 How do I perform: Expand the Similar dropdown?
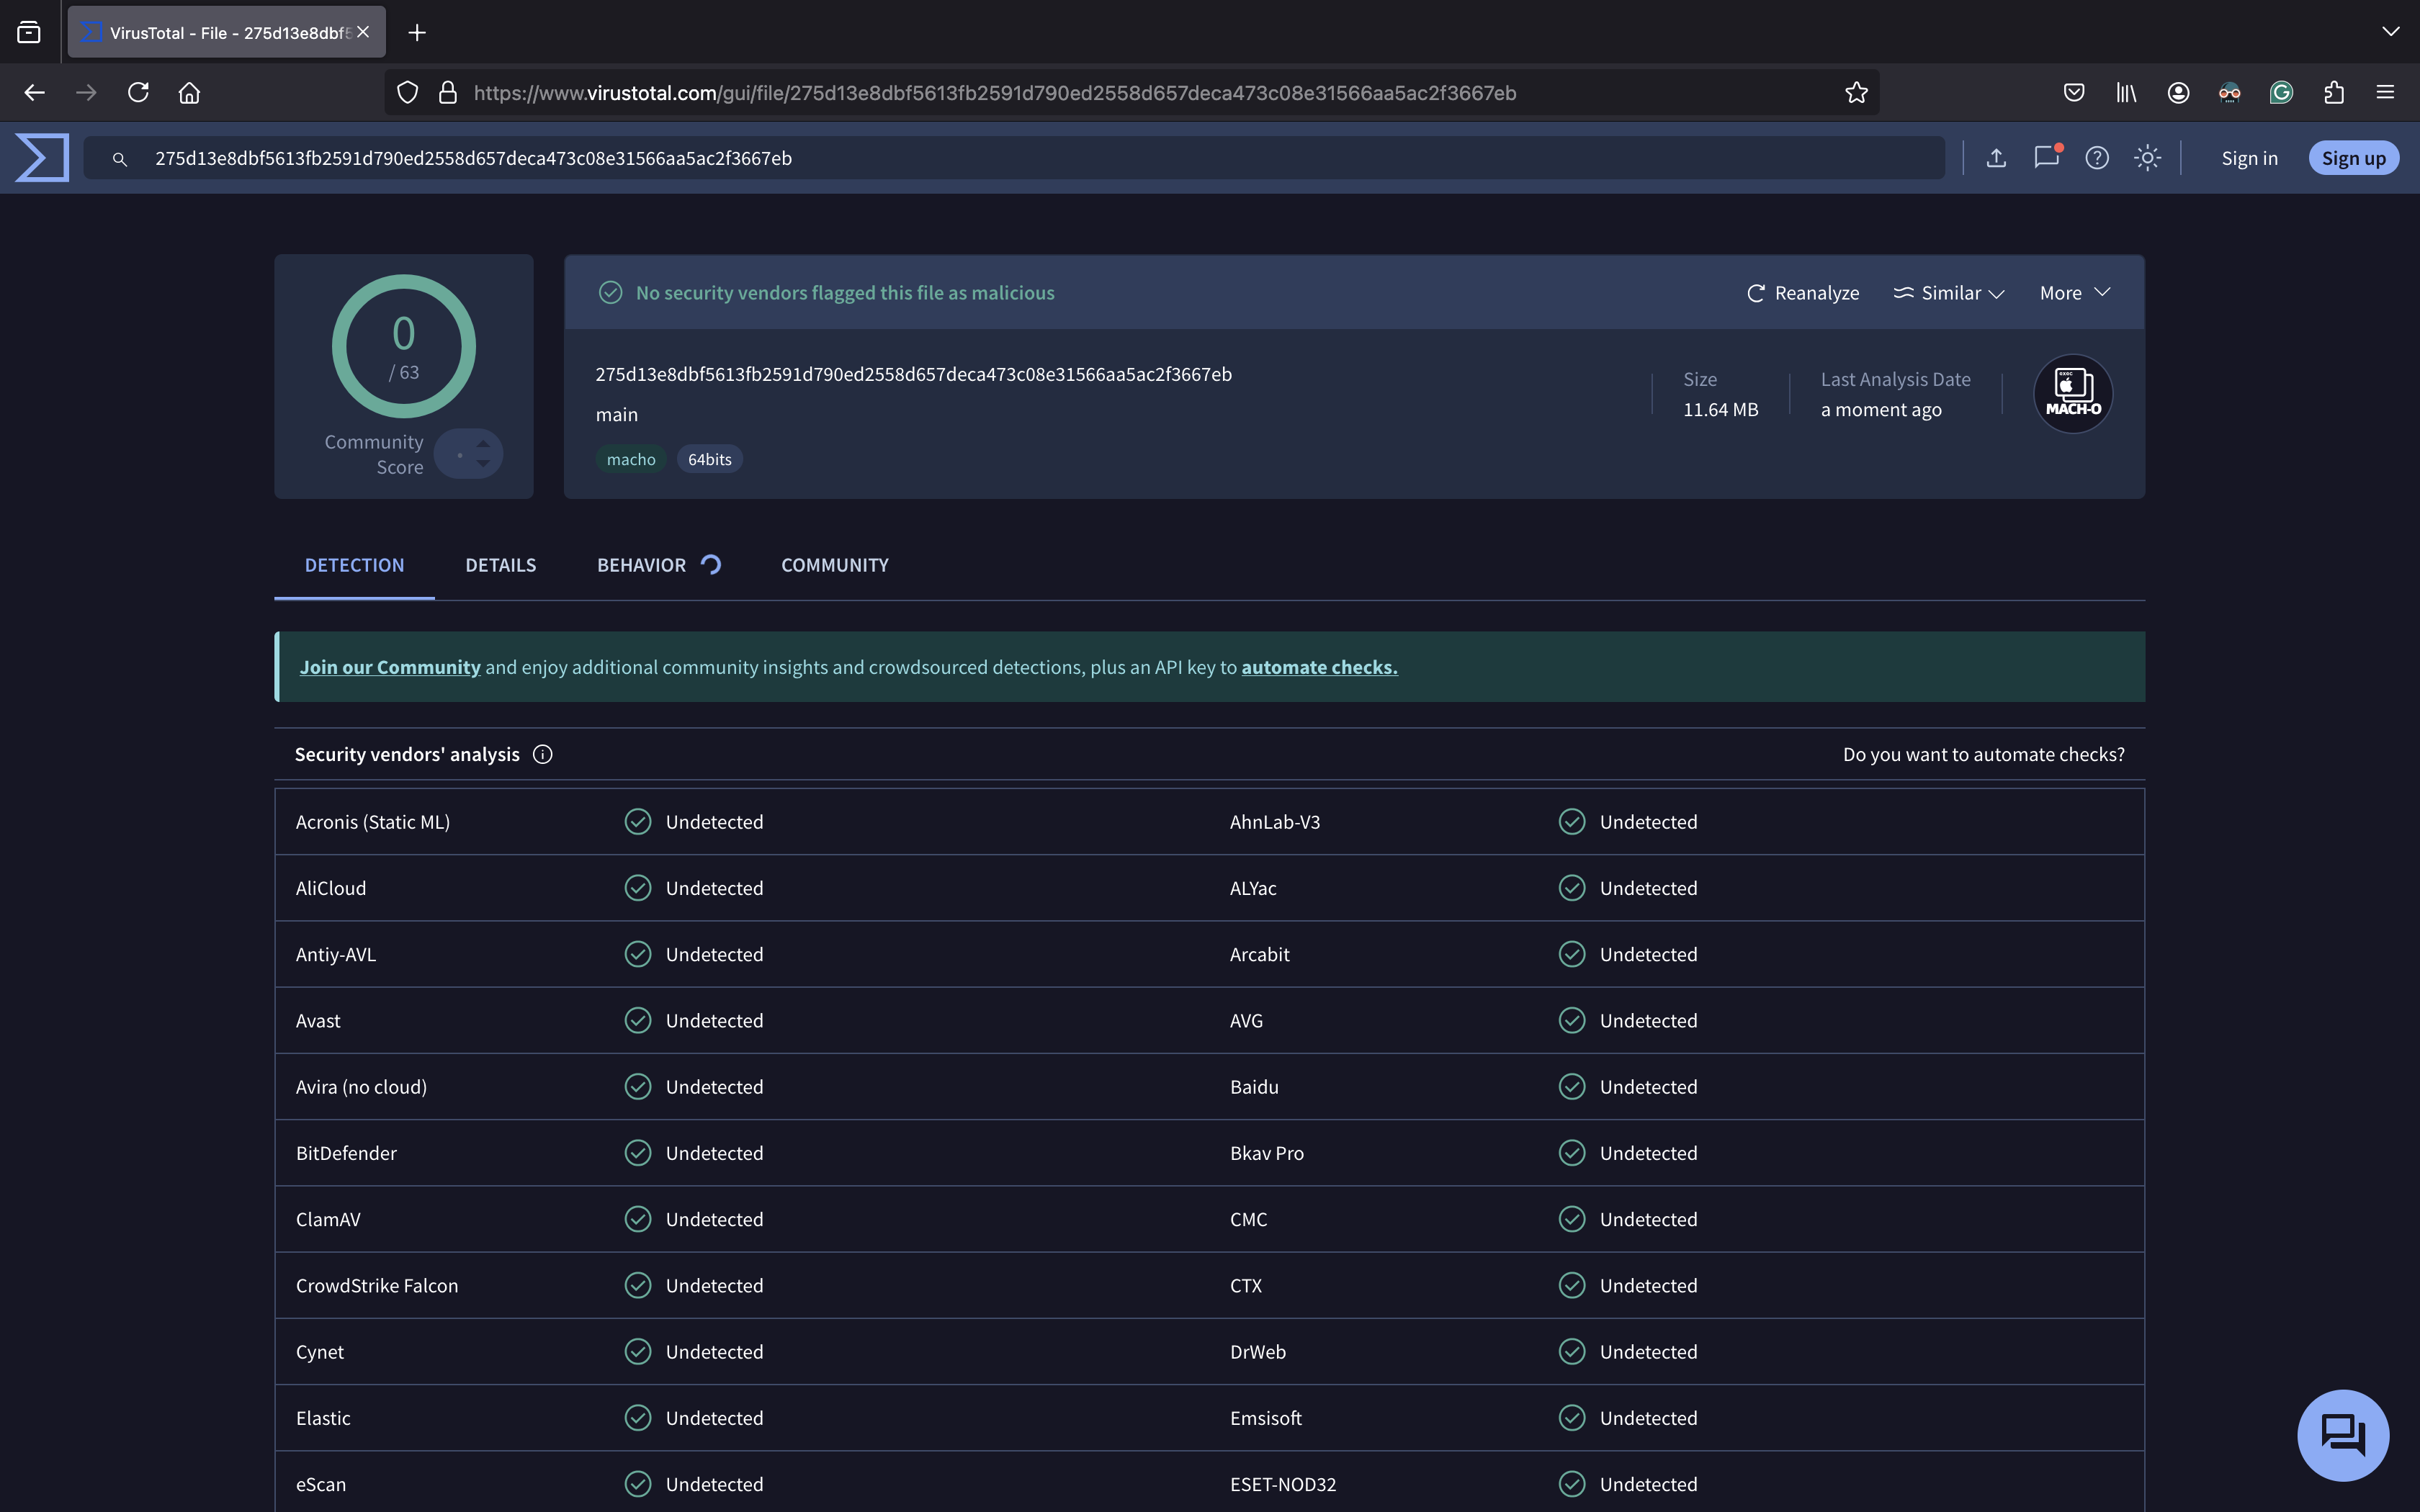(x=1948, y=293)
